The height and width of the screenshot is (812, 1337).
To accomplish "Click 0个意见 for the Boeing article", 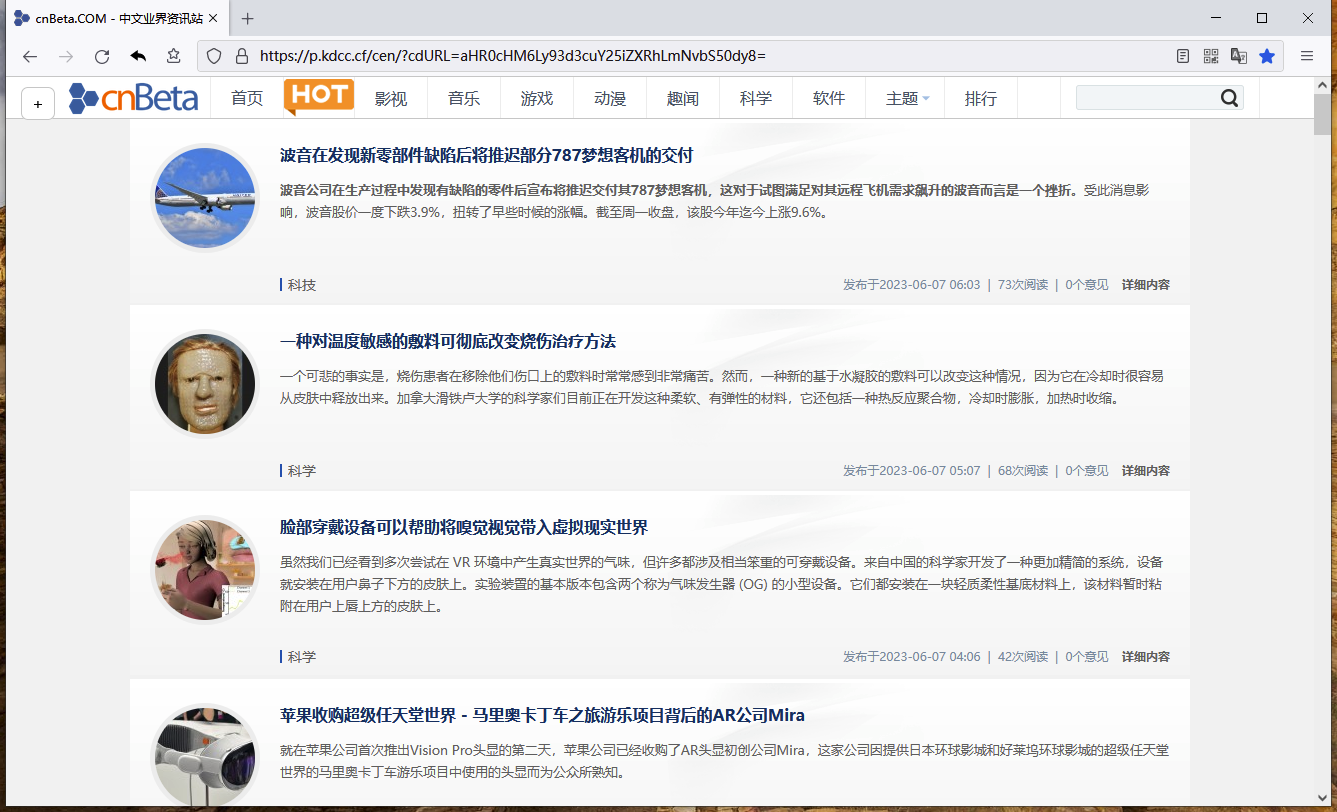I will (1087, 285).
